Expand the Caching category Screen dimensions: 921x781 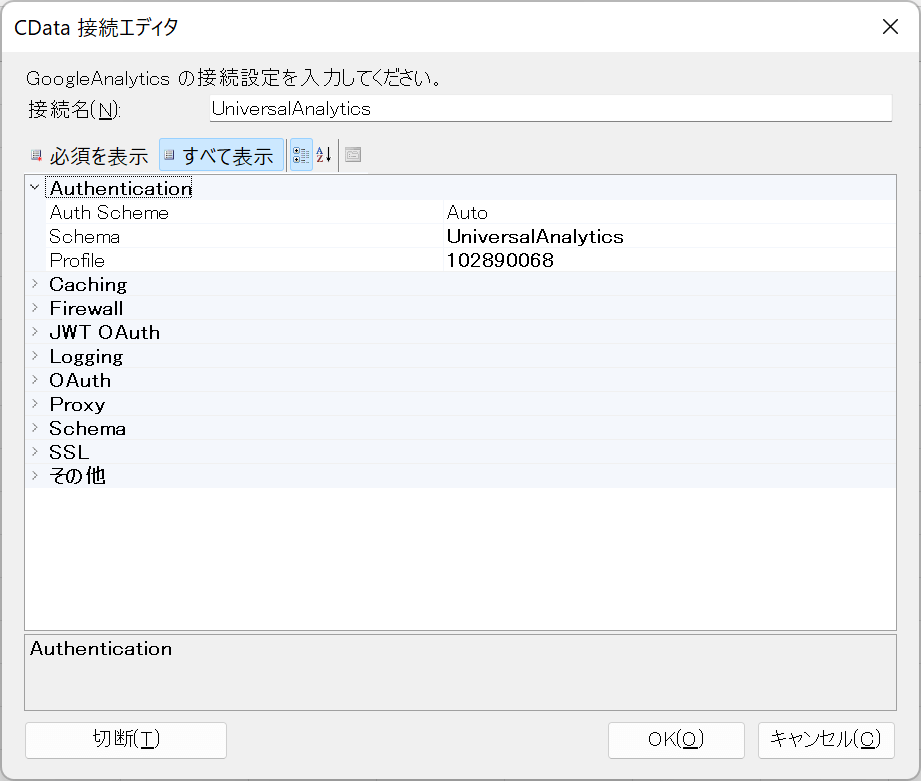(x=35, y=284)
